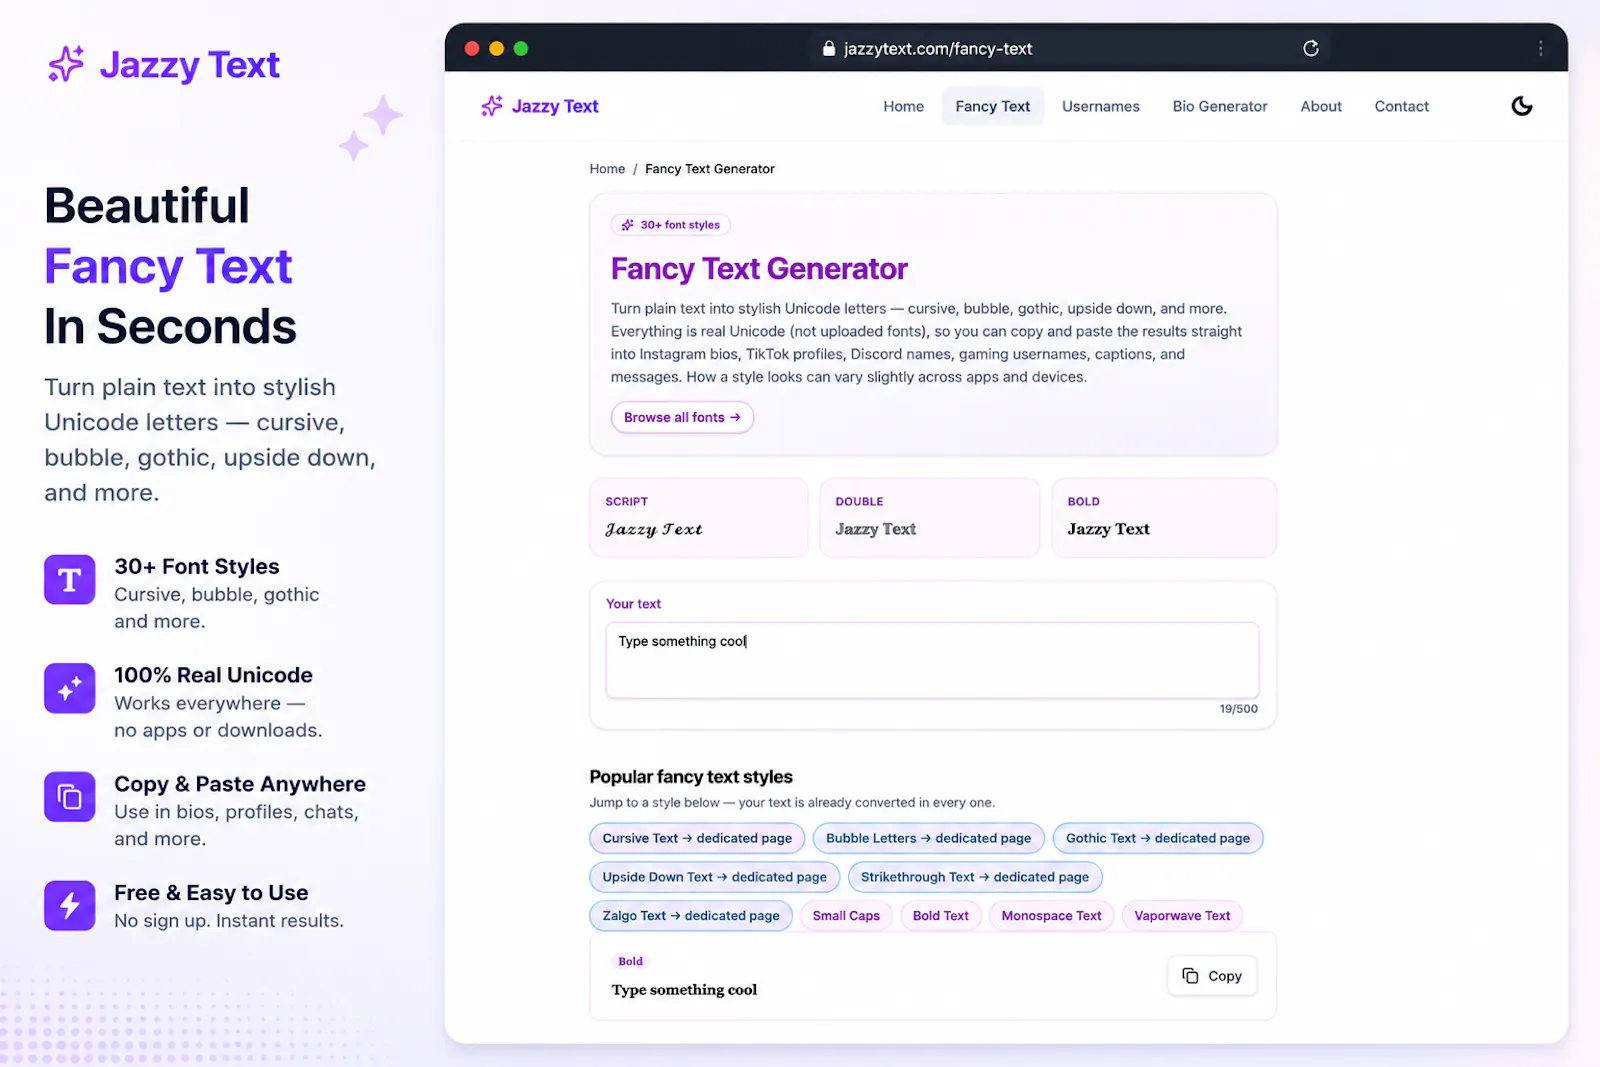
Task: Click the Browse all fonts button
Action: click(682, 417)
